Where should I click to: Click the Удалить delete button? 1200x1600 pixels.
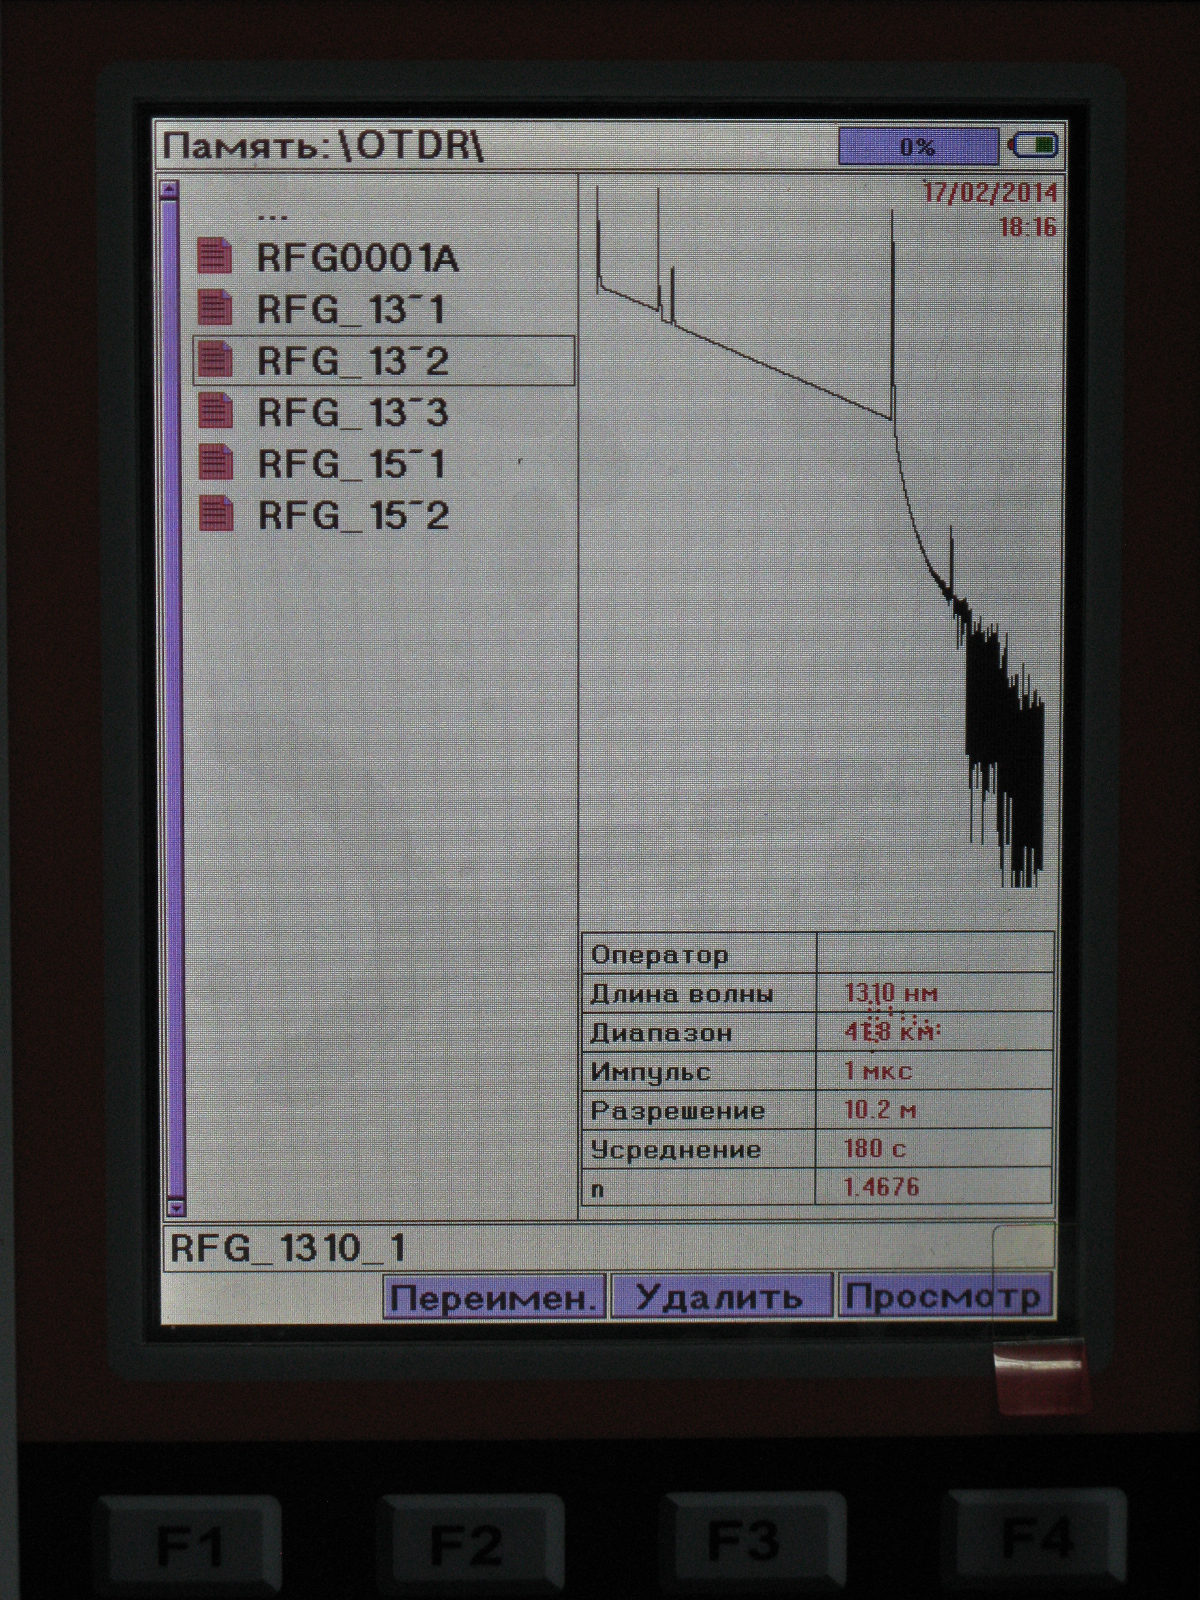tap(720, 1297)
